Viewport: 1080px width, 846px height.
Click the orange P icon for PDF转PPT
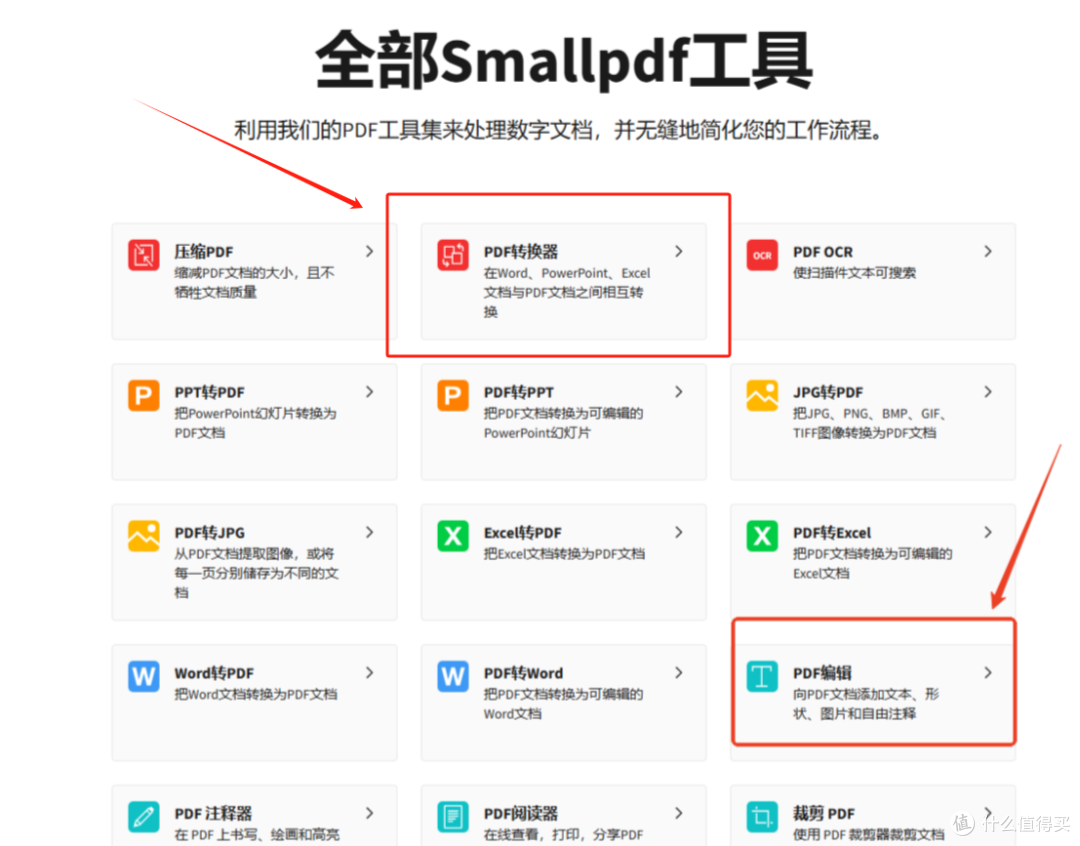[453, 395]
